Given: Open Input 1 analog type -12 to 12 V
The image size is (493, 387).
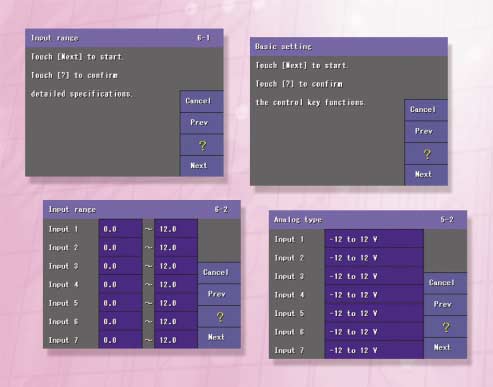Looking at the screenshot, I should (x=374, y=239).
